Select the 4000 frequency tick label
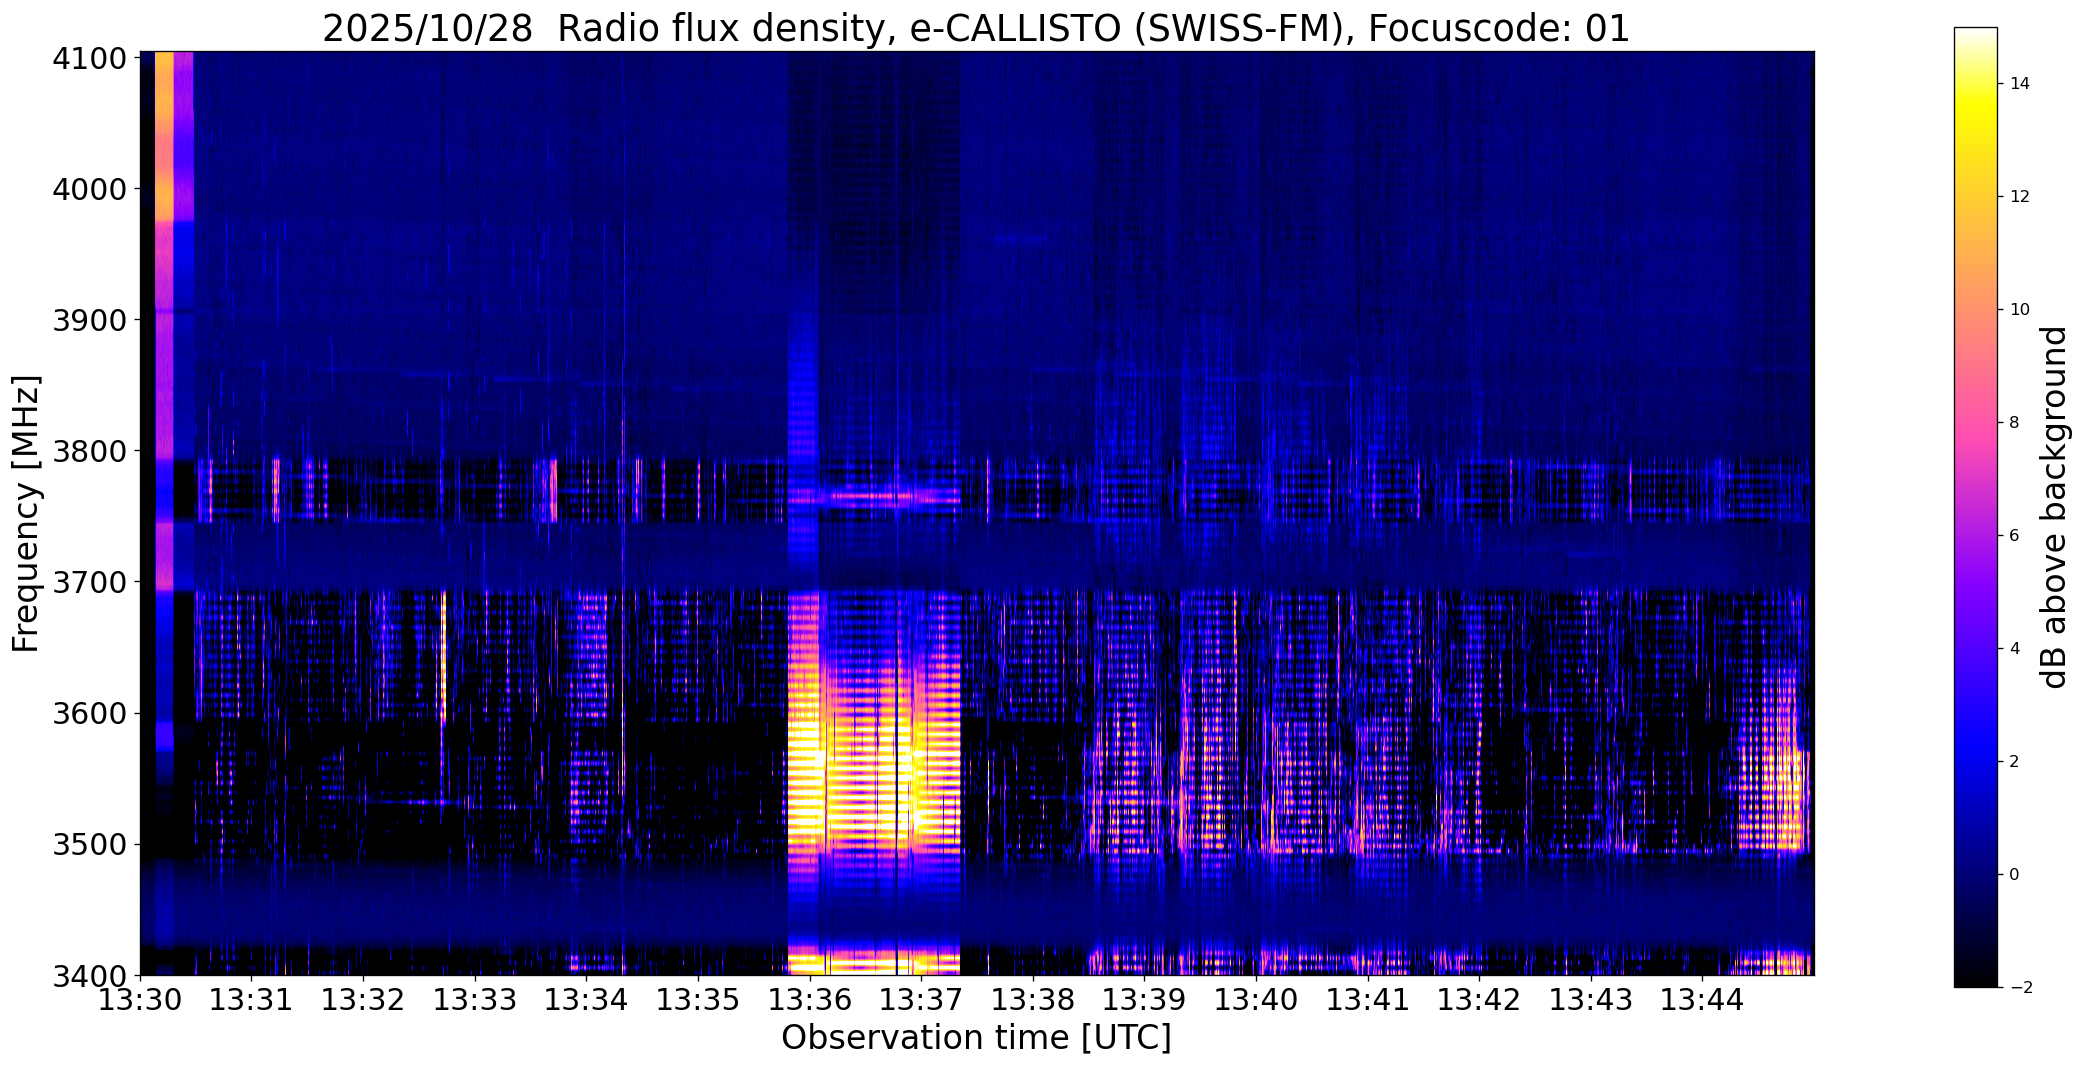2085x1067 pixels. coord(89,189)
